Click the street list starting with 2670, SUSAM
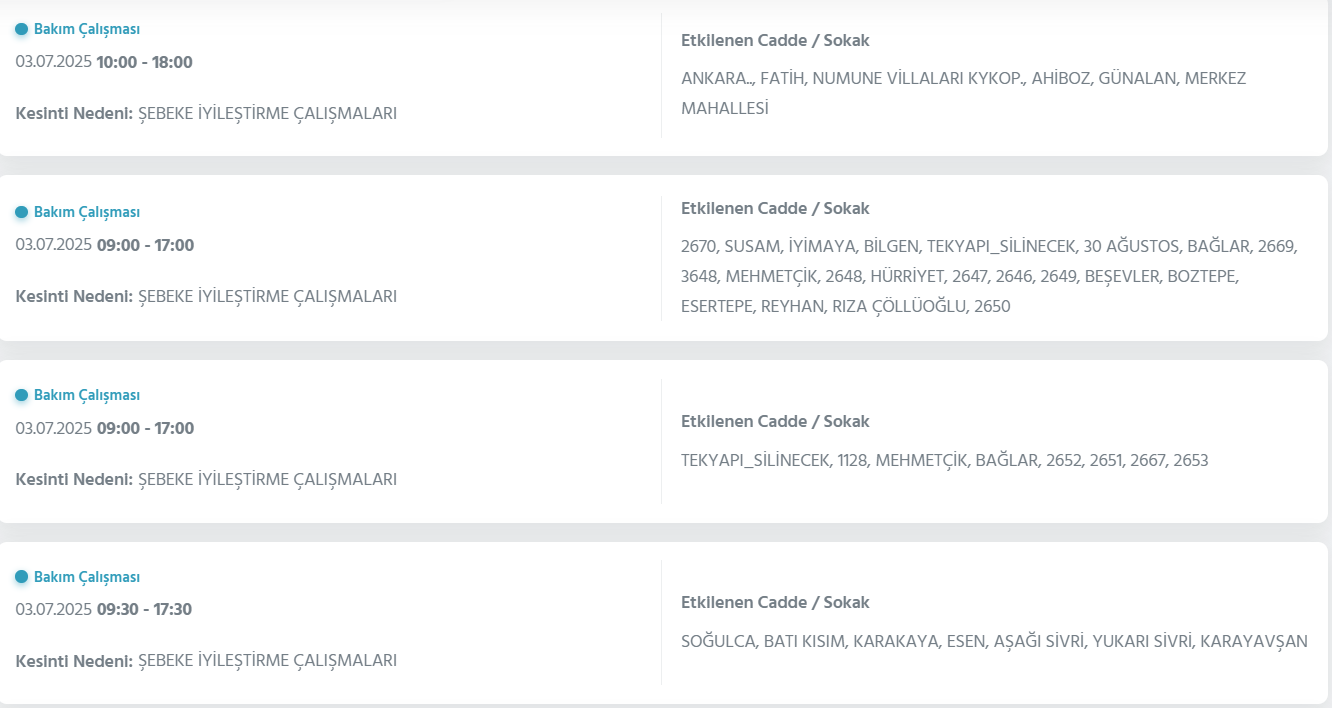 click(989, 276)
